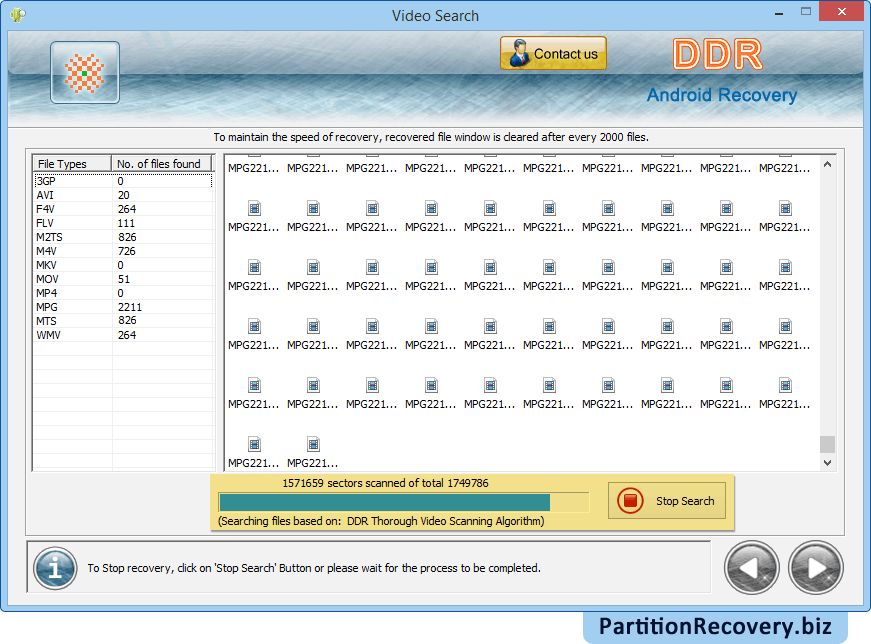Click the sector scan progress bar
The width and height of the screenshot is (871, 644).
click(404, 502)
